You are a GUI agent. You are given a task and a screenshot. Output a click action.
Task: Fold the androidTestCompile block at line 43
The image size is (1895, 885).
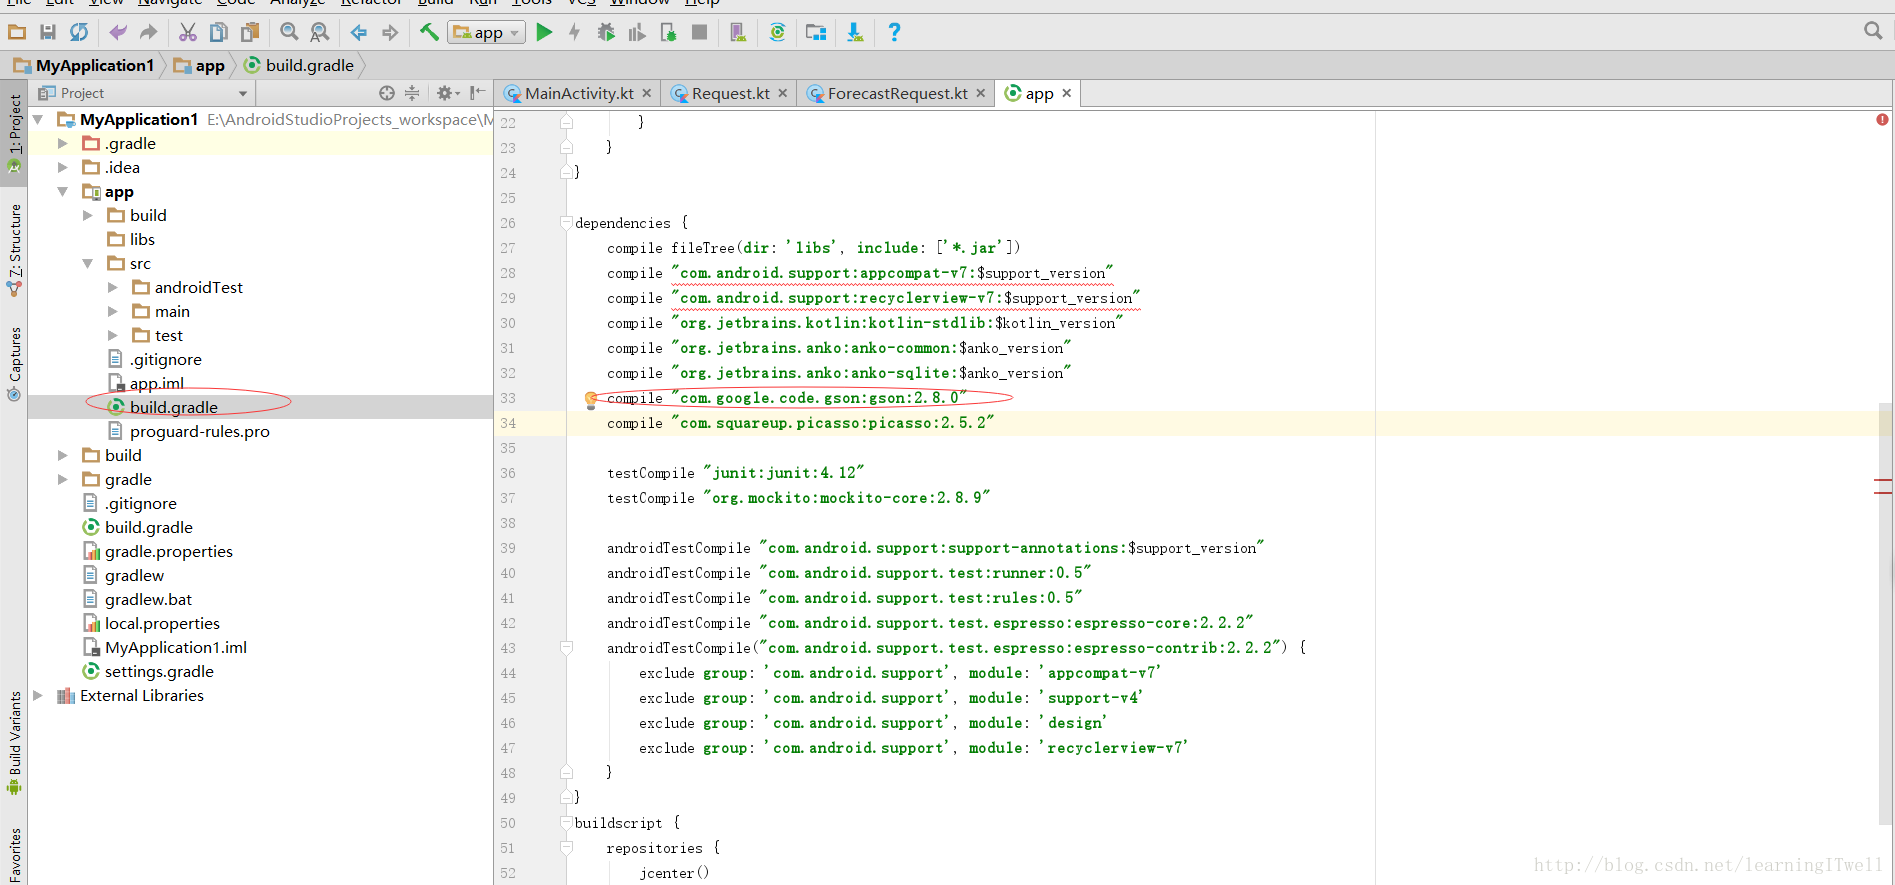click(x=566, y=647)
